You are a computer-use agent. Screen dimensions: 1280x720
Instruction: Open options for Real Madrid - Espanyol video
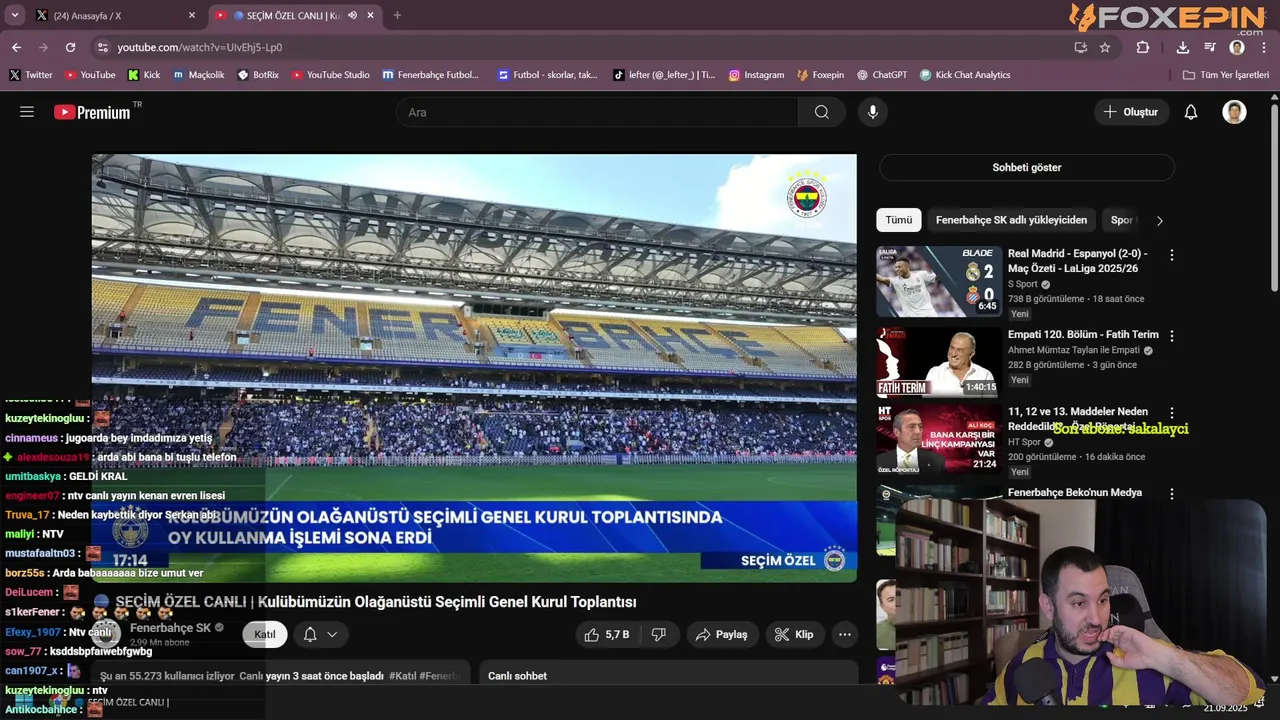pyautogui.click(x=1172, y=255)
